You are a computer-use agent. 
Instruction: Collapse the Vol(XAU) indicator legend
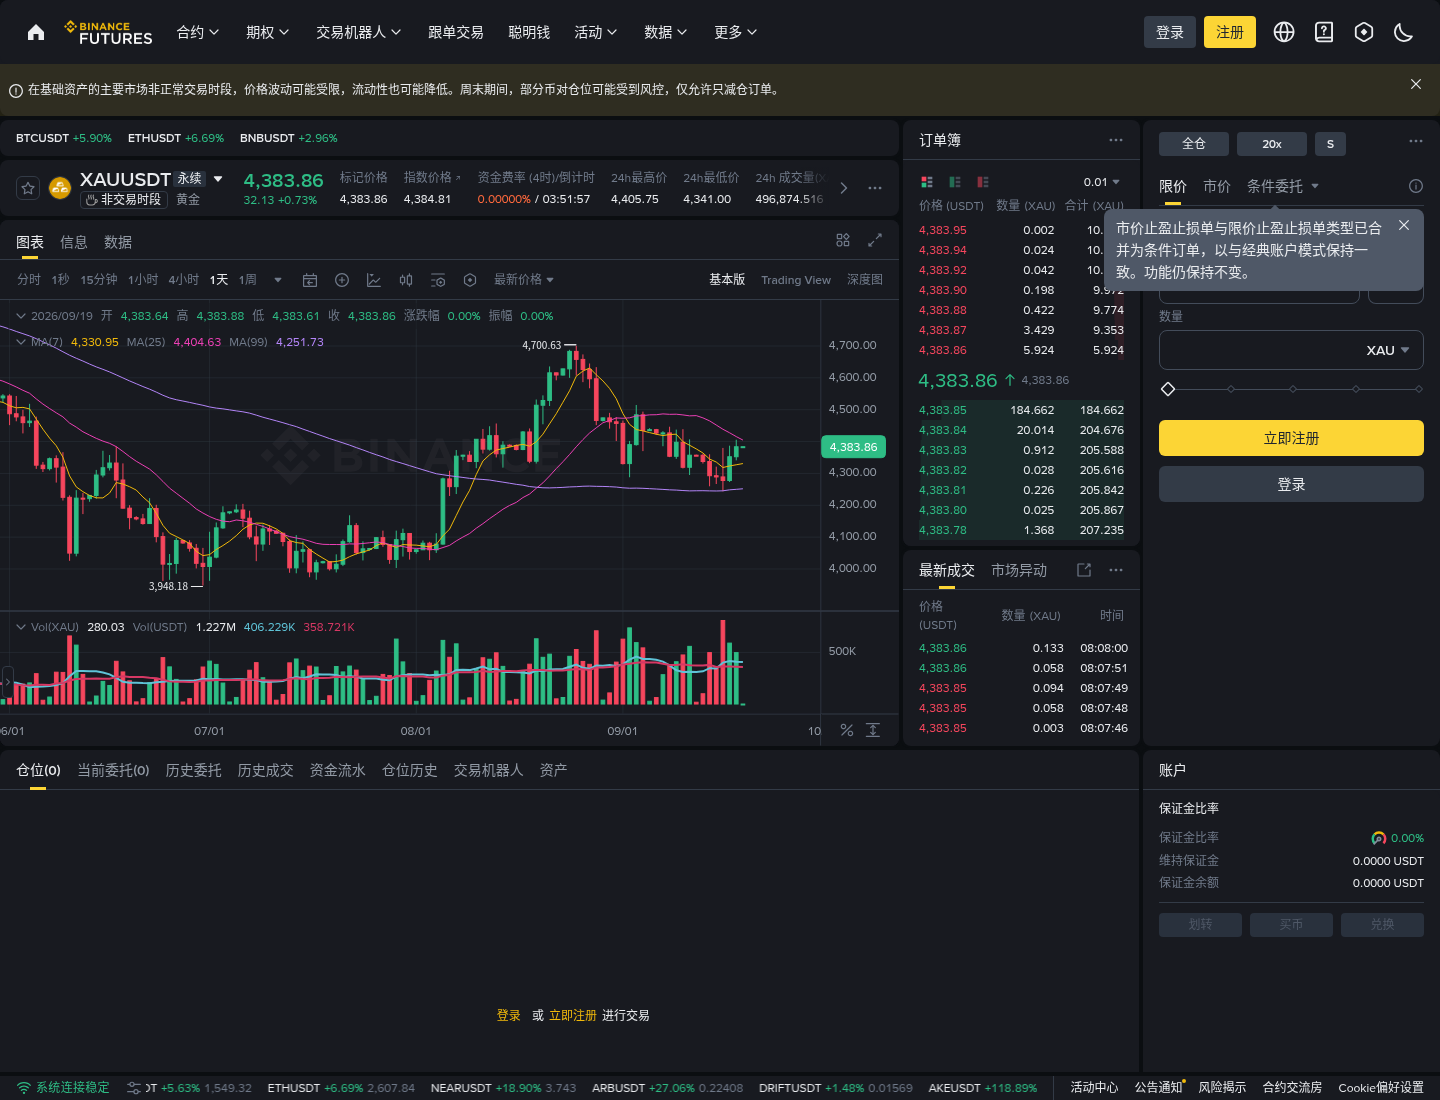tap(21, 627)
